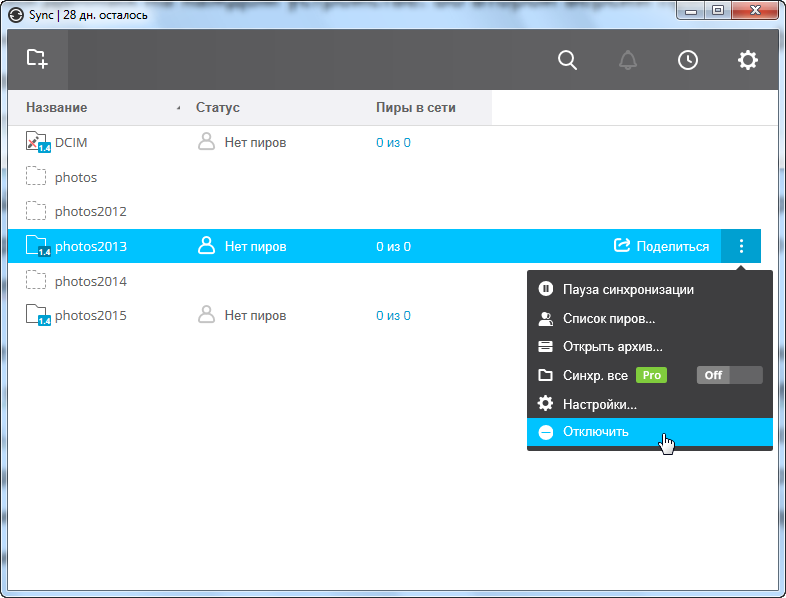Click peer icon in photos2013 row

pos(206,246)
